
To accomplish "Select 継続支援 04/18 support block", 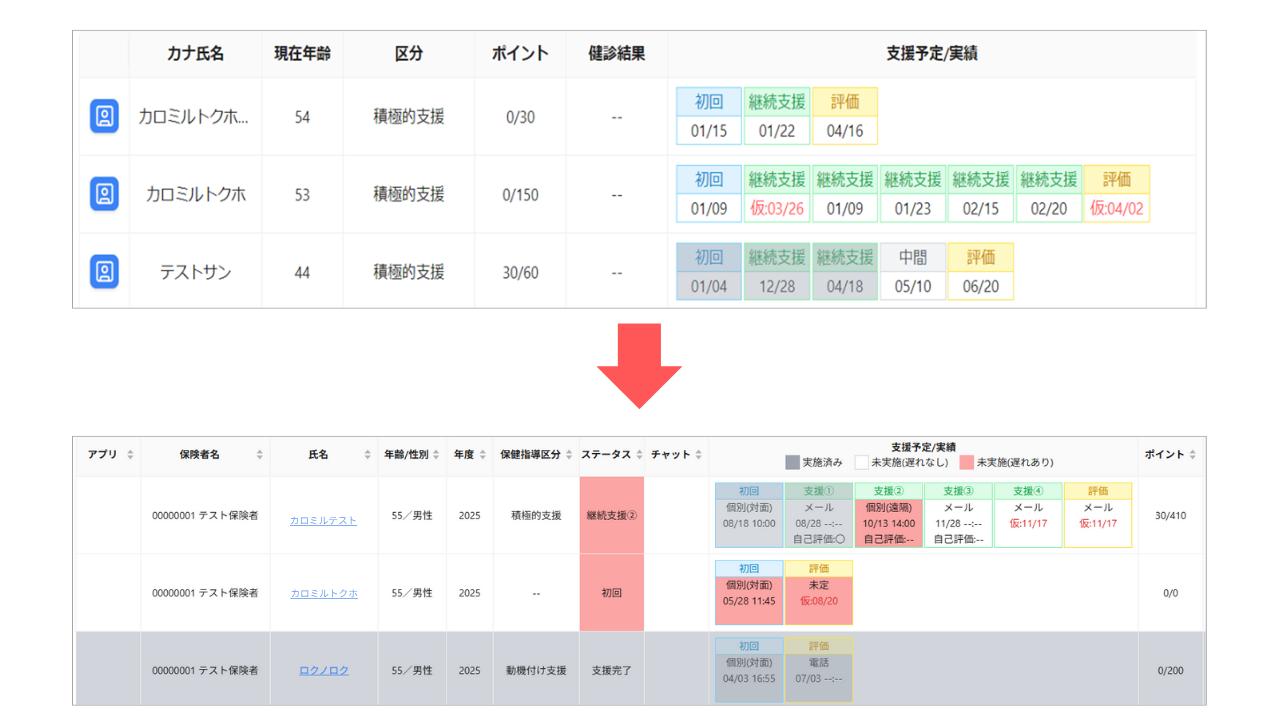I will (x=845, y=271).
